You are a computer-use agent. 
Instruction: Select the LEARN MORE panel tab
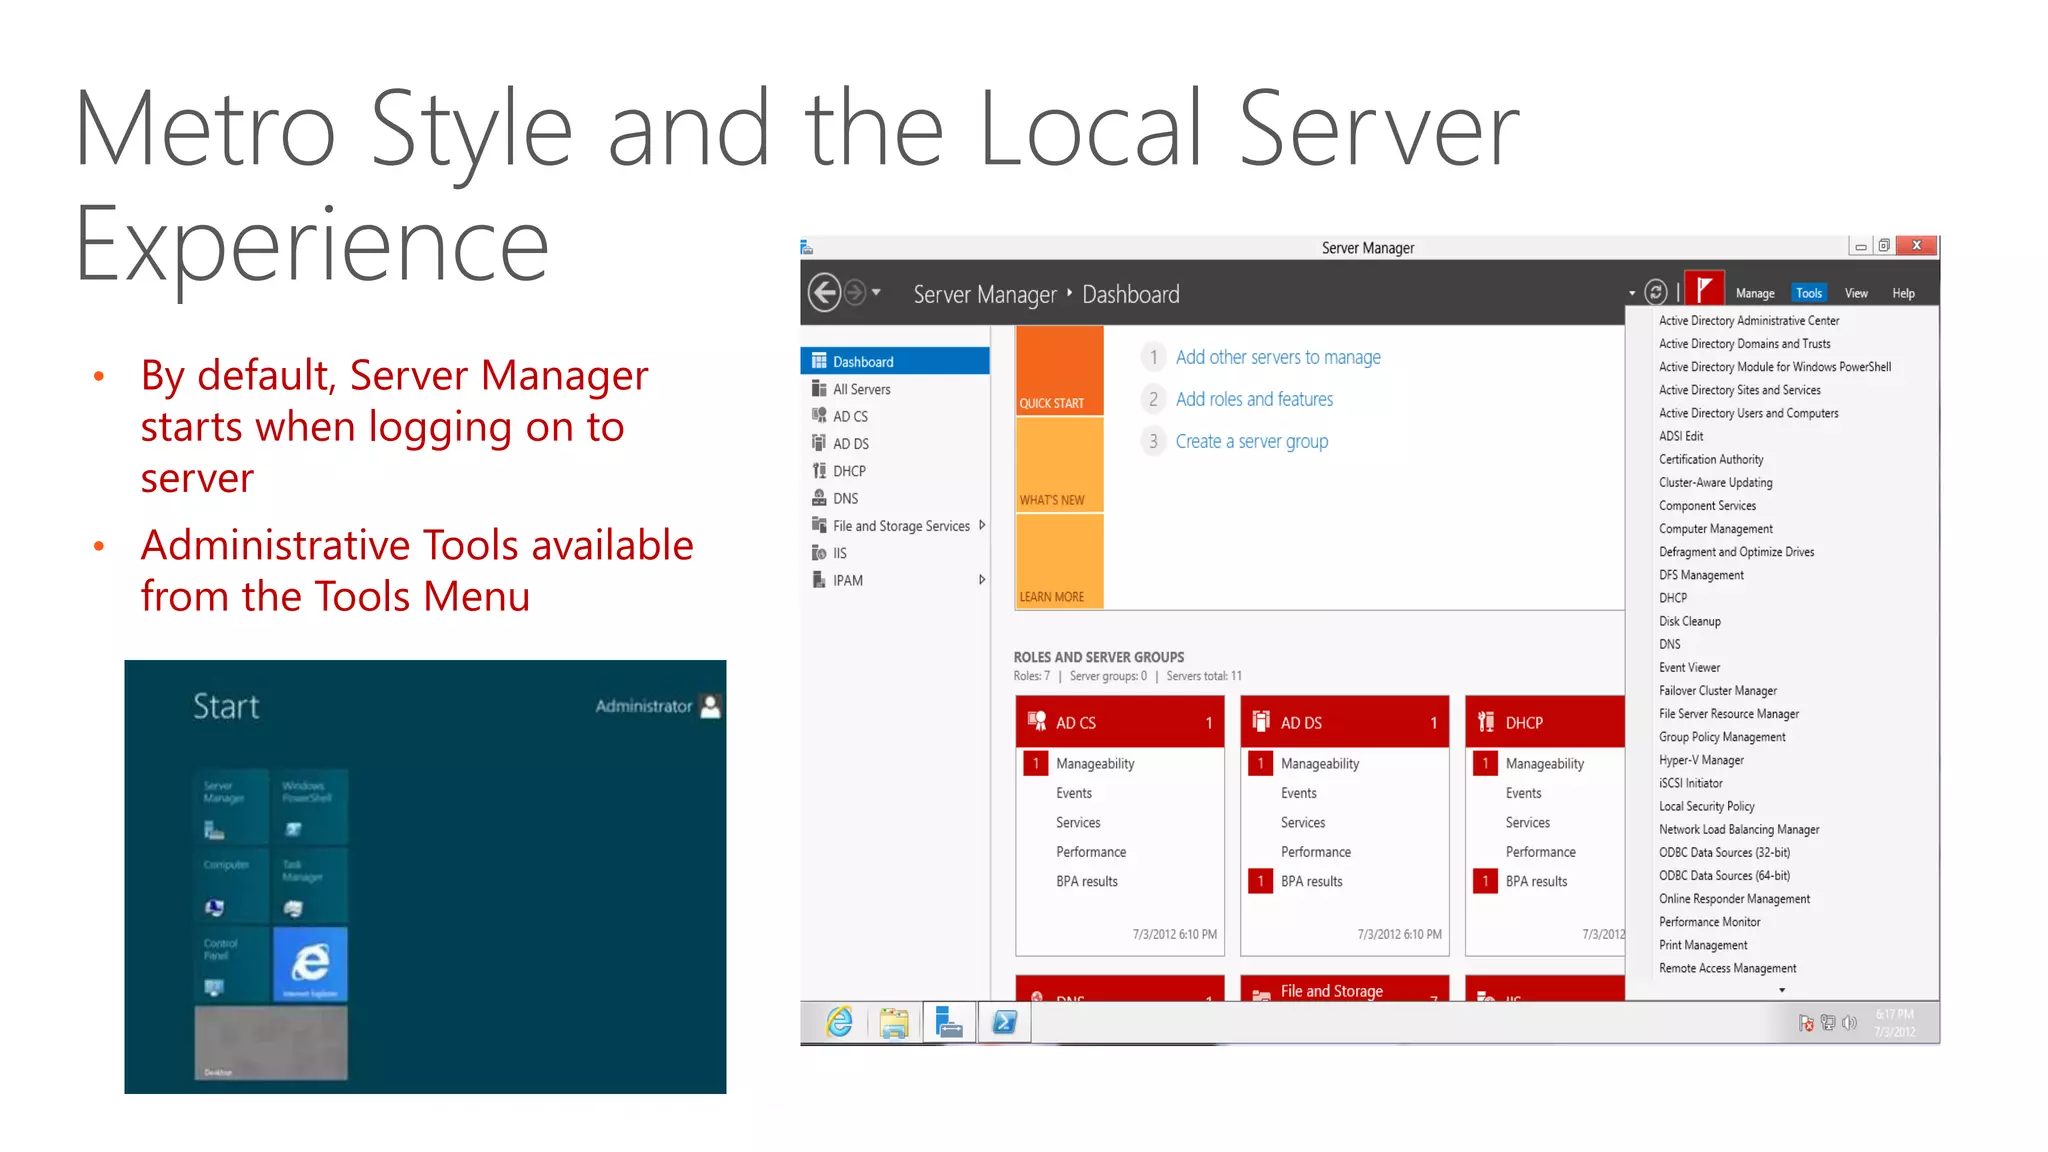pos(1060,561)
